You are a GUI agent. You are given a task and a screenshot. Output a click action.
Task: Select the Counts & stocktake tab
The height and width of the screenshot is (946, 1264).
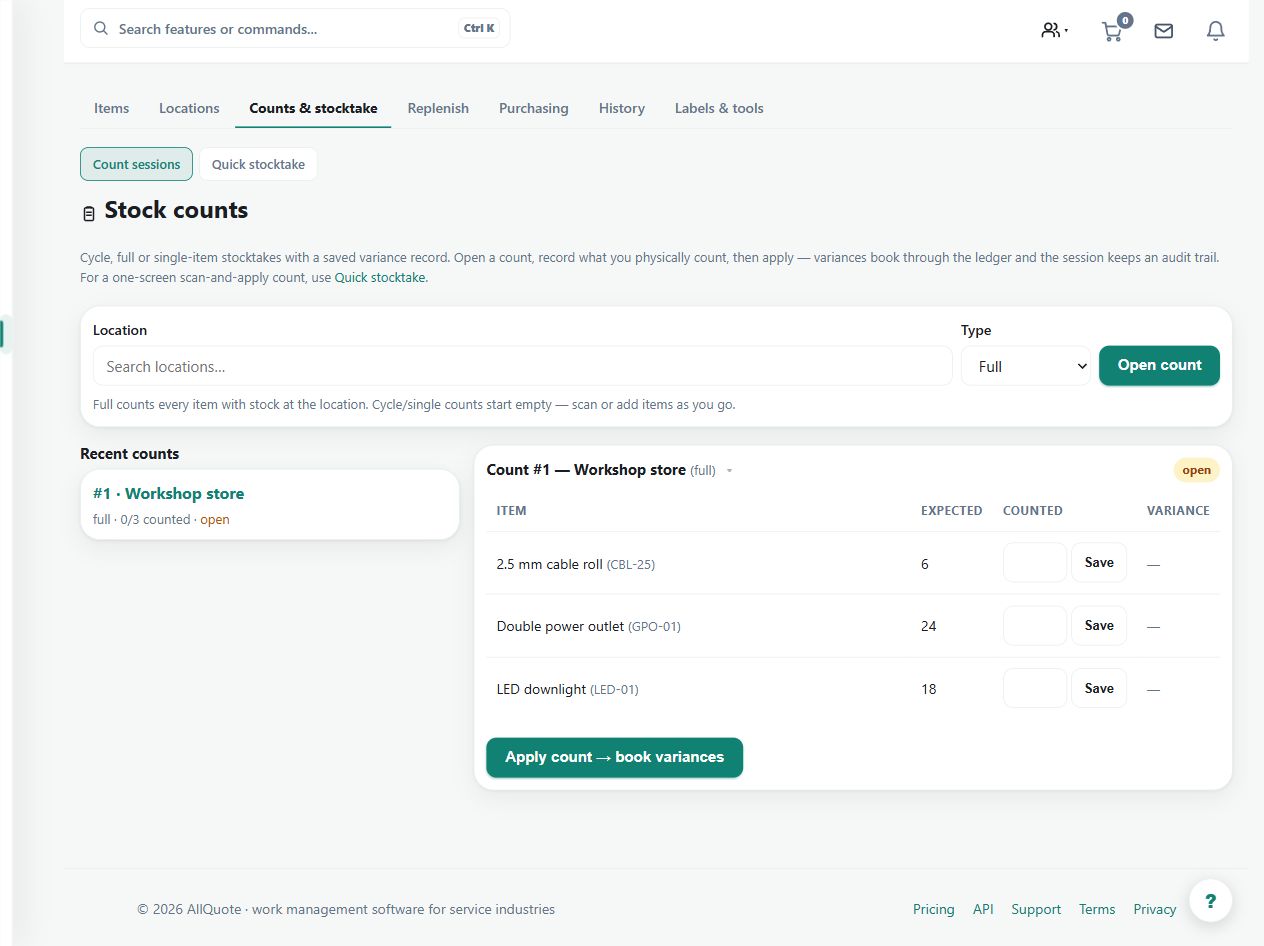tap(313, 108)
